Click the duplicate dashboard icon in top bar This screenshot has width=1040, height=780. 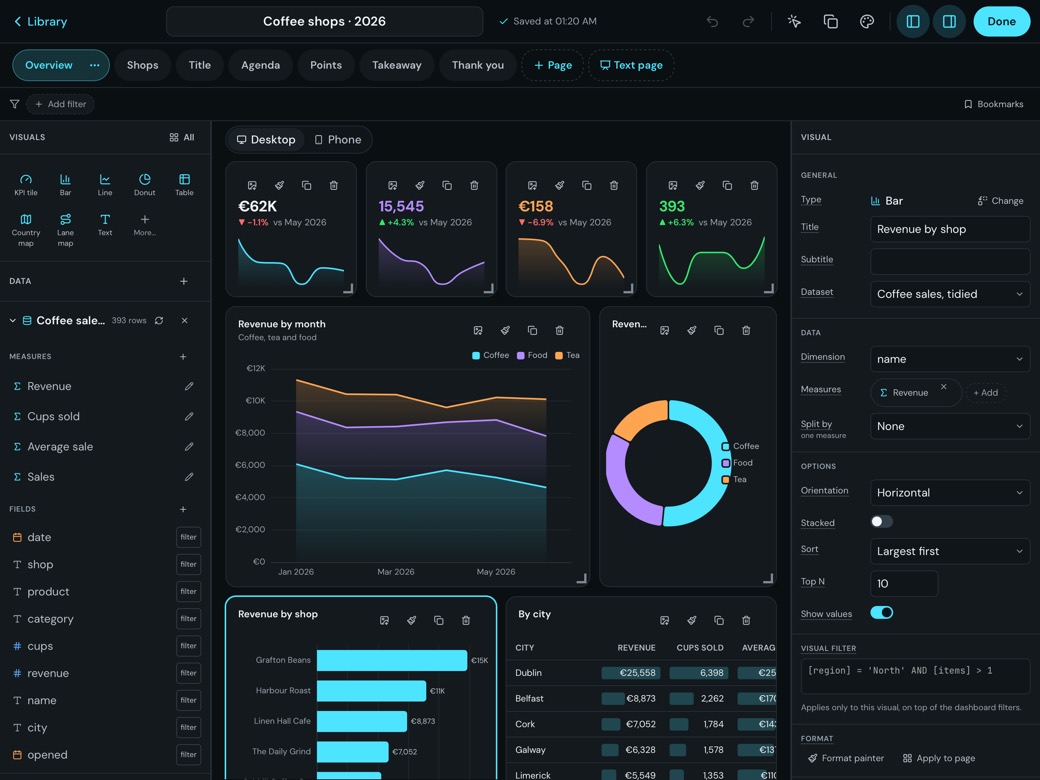tap(830, 21)
